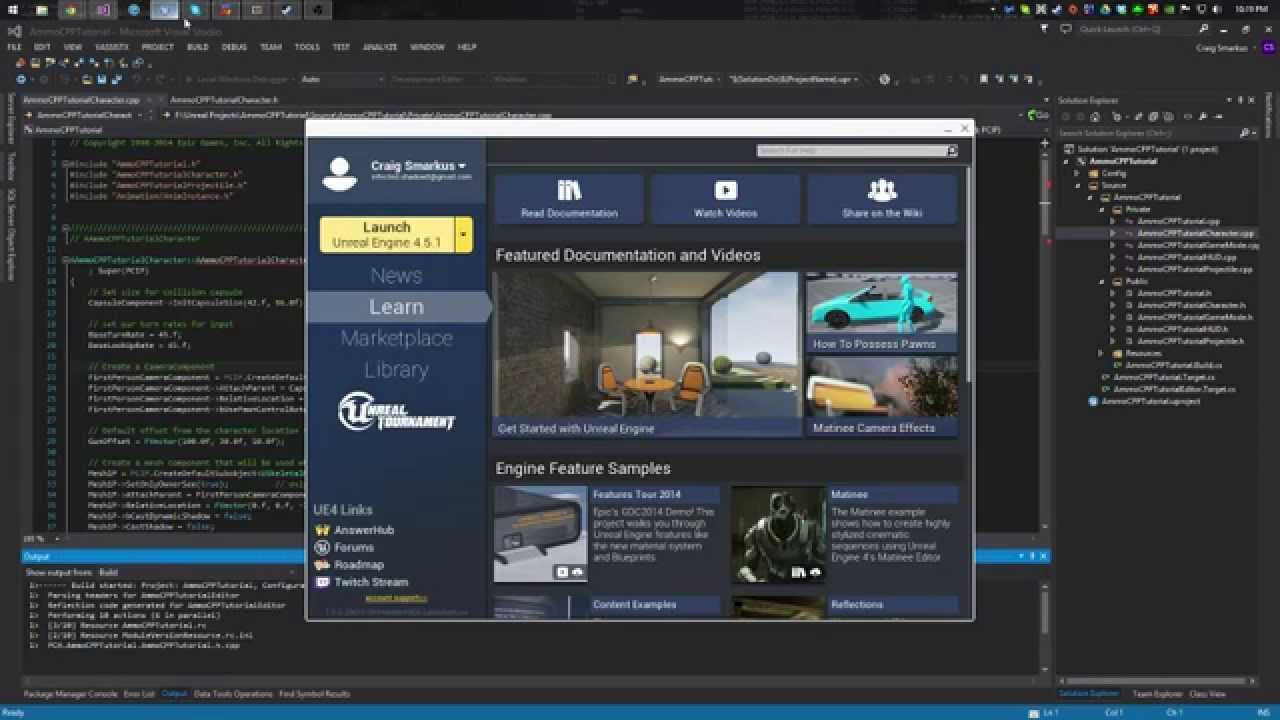
Task: Open Visual Studio HELP menu
Action: (x=467, y=47)
